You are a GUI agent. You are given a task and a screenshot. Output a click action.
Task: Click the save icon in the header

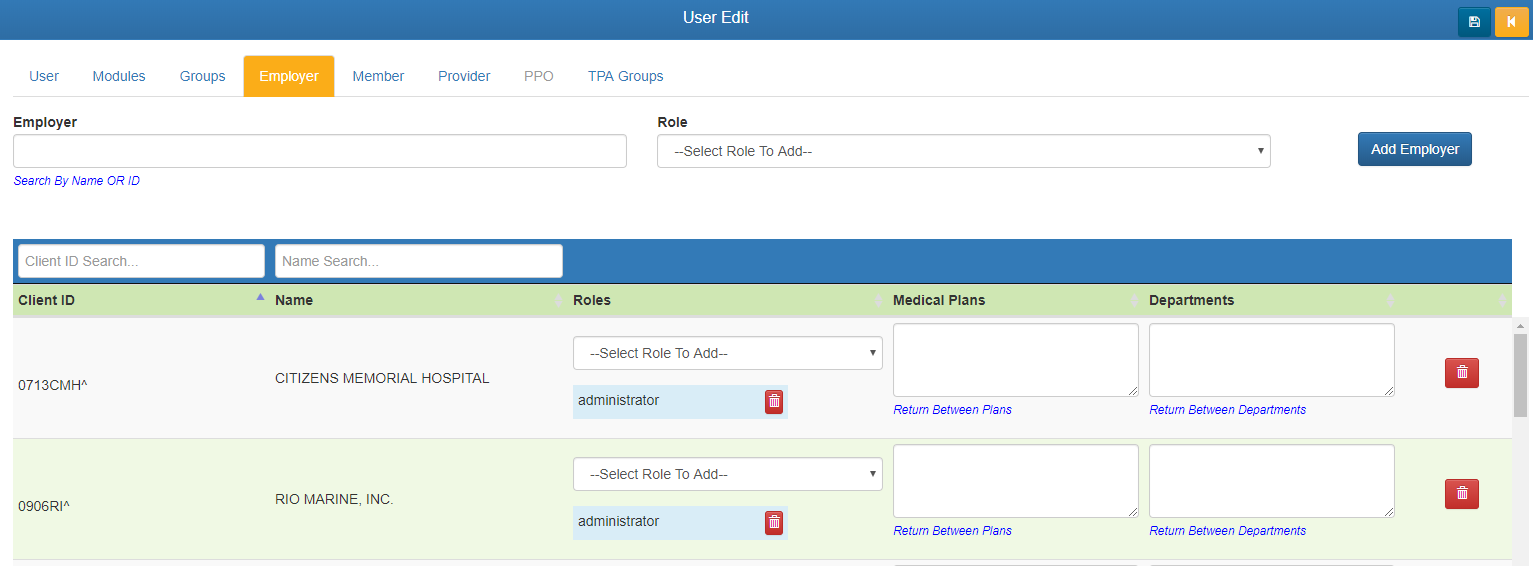[1474, 22]
